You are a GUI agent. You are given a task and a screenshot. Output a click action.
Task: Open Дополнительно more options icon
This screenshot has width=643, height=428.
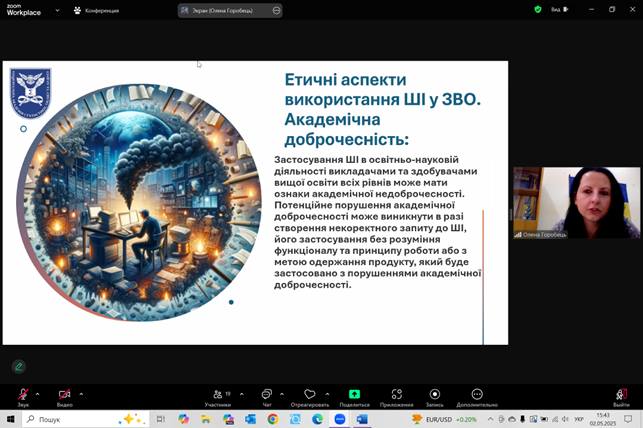coord(477,395)
